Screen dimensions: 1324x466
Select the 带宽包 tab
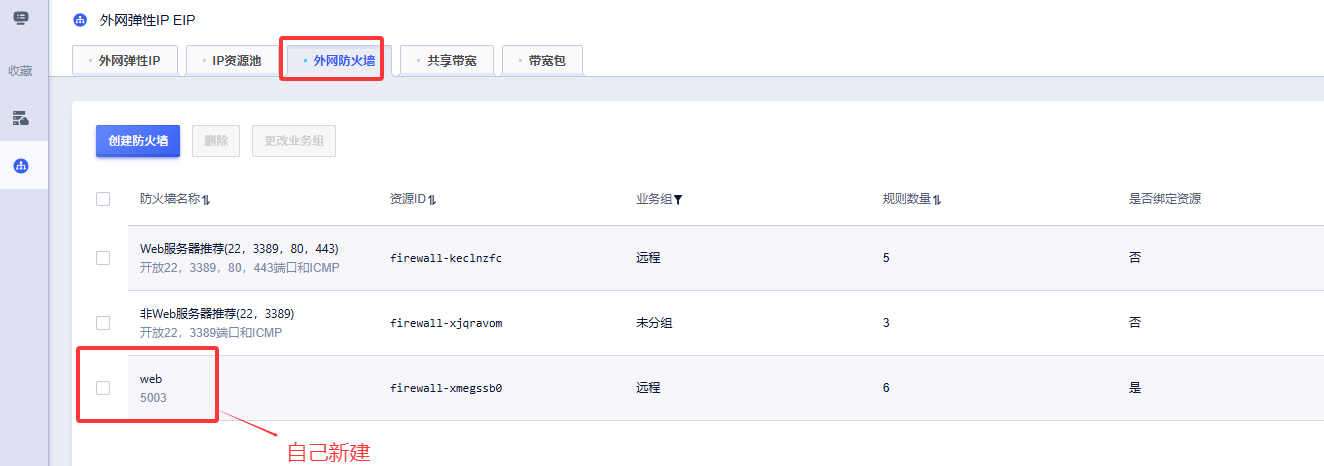[x=543, y=61]
